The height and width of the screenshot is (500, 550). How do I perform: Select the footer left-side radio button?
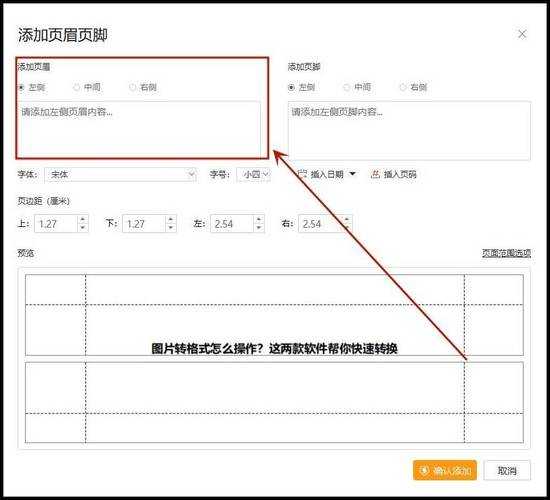(291, 87)
